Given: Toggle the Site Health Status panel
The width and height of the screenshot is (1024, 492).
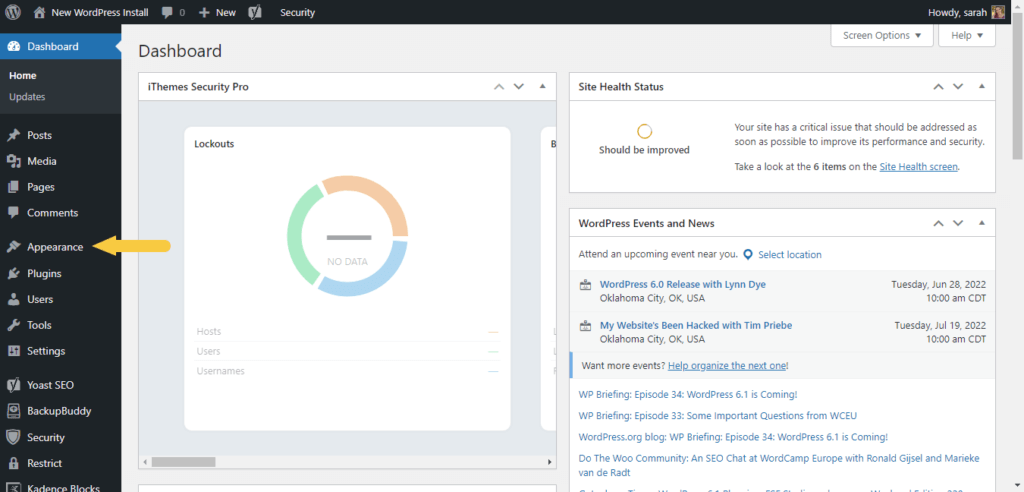Looking at the screenshot, I should pyautogui.click(x=980, y=87).
